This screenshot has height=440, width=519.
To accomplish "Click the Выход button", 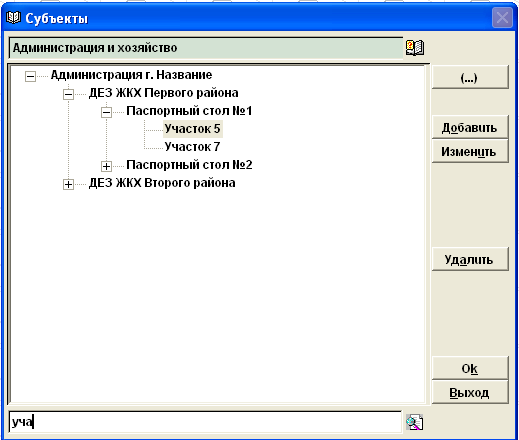I will (470, 392).
